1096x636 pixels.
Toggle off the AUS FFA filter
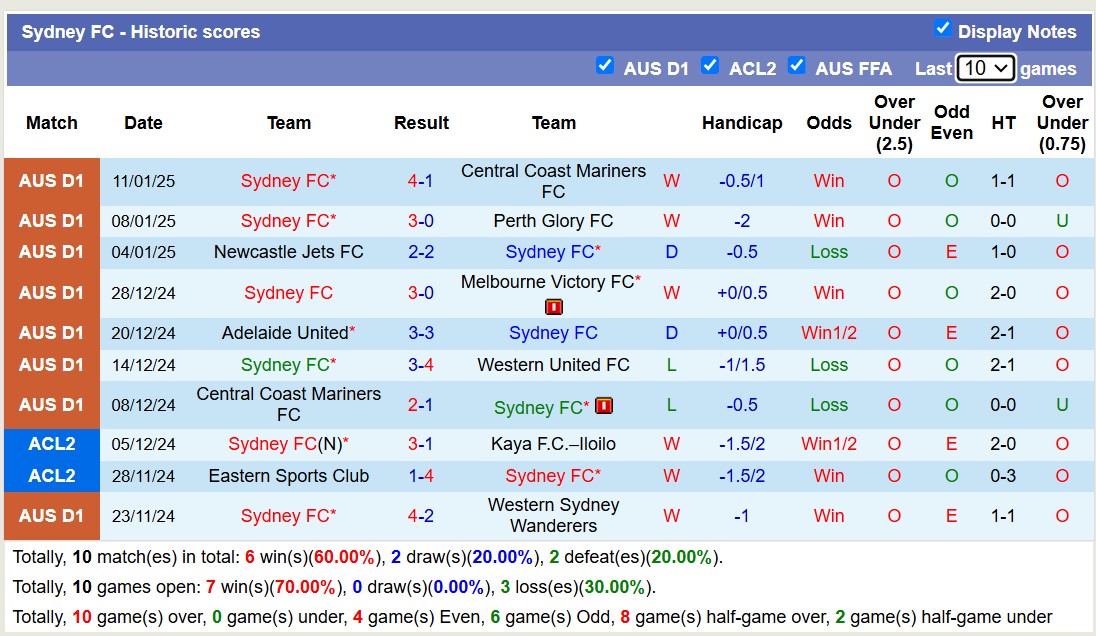tap(797, 65)
